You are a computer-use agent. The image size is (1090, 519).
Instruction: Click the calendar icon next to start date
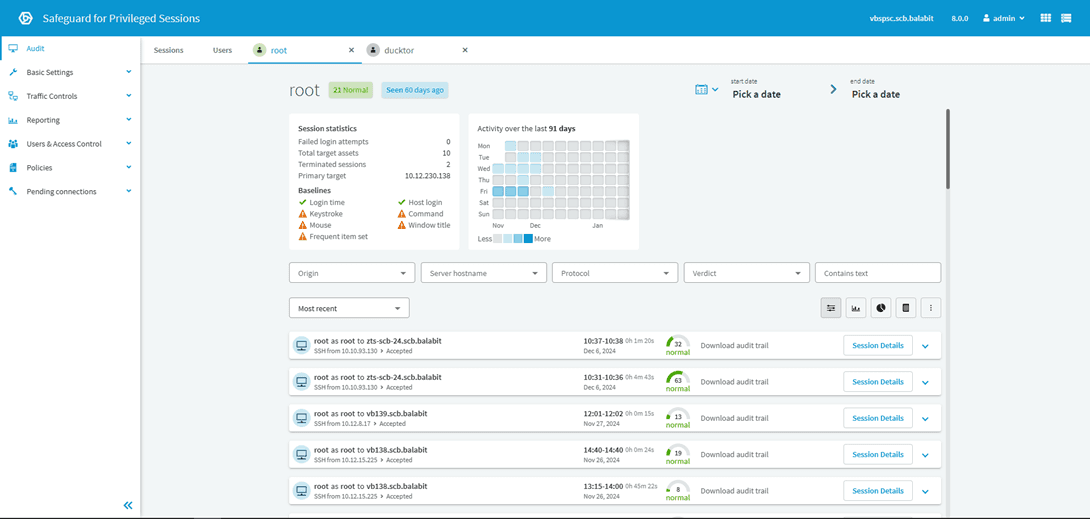(701, 90)
